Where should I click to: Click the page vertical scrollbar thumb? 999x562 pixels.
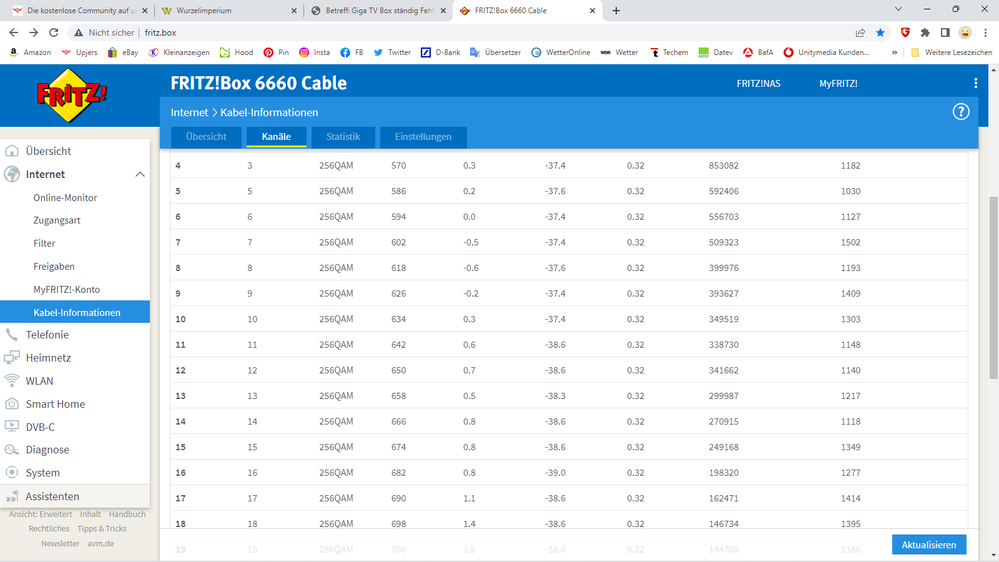click(x=993, y=288)
